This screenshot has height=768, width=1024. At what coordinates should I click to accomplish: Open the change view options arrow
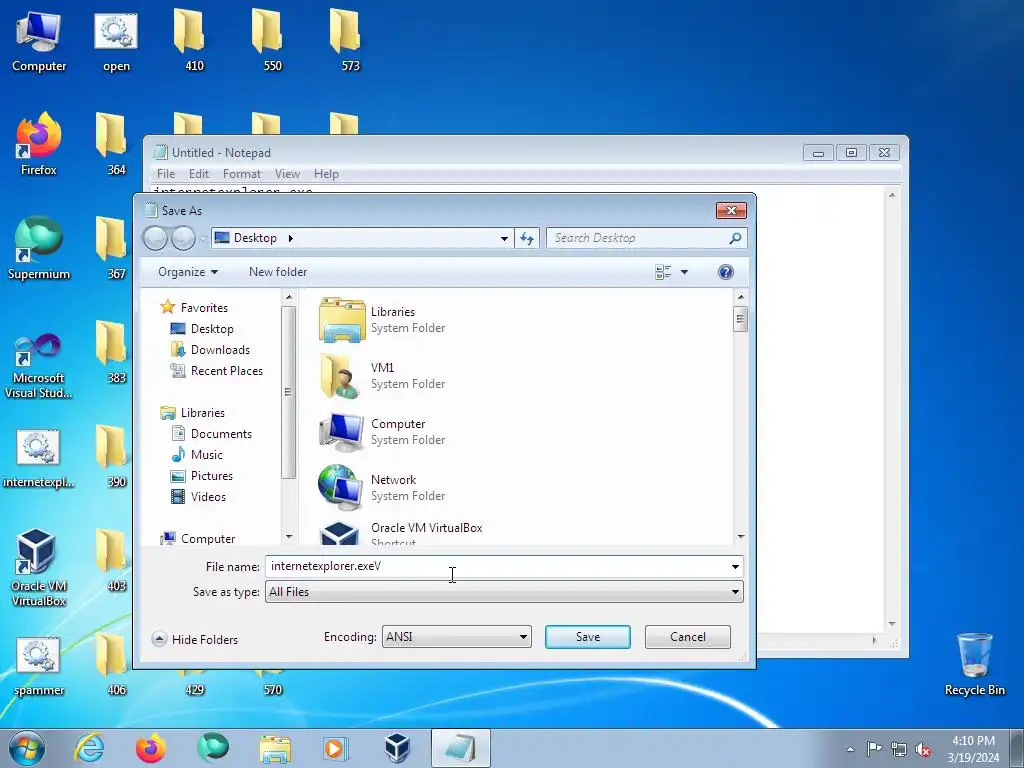(684, 272)
